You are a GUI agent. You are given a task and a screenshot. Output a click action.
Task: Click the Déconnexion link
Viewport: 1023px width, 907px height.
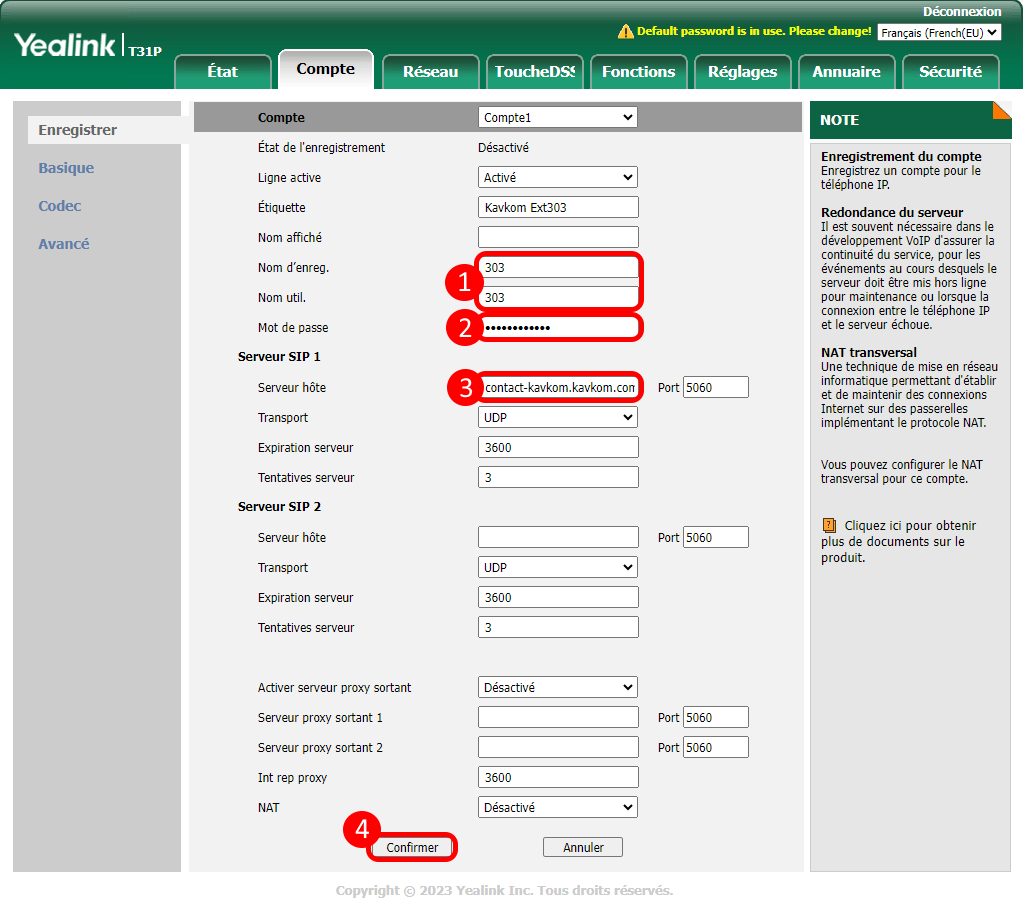[961, 12]
